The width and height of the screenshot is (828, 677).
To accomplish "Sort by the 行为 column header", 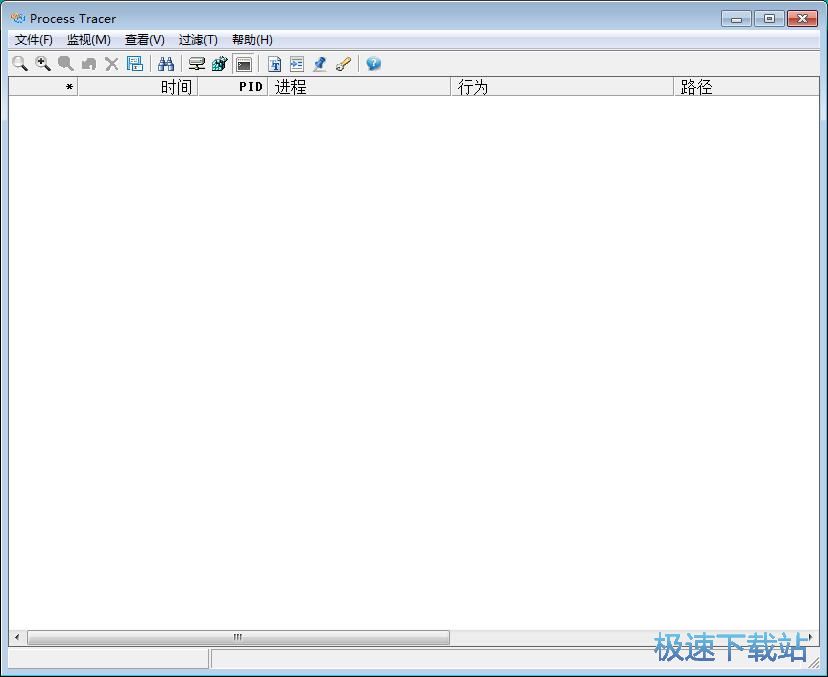I will [x=562, y=87].
